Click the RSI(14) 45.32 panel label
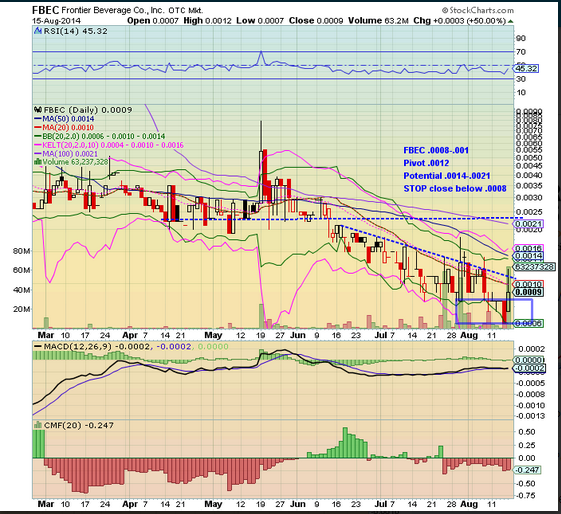Image resolution: width=561 pixels, height=514 pixels. tap(75, 31)
